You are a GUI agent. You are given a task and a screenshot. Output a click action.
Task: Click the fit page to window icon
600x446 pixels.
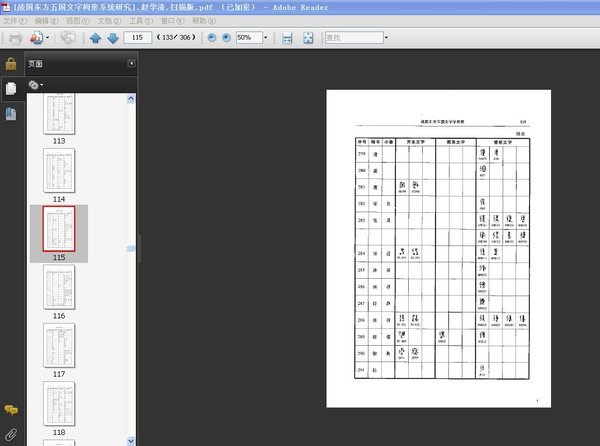(x=308, y=38)
